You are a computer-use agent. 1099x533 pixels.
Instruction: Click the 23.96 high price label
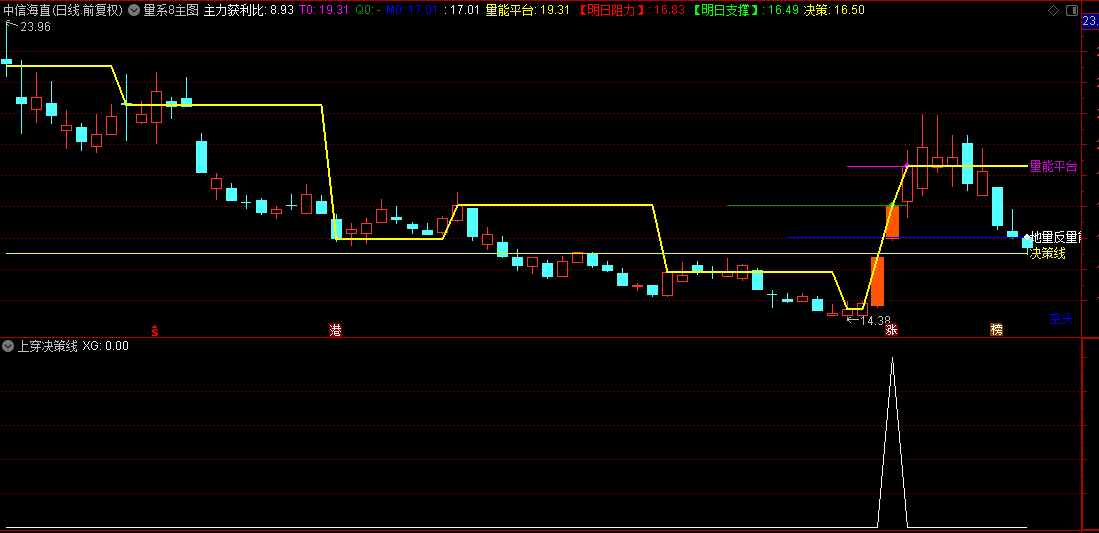click(35, 27)
